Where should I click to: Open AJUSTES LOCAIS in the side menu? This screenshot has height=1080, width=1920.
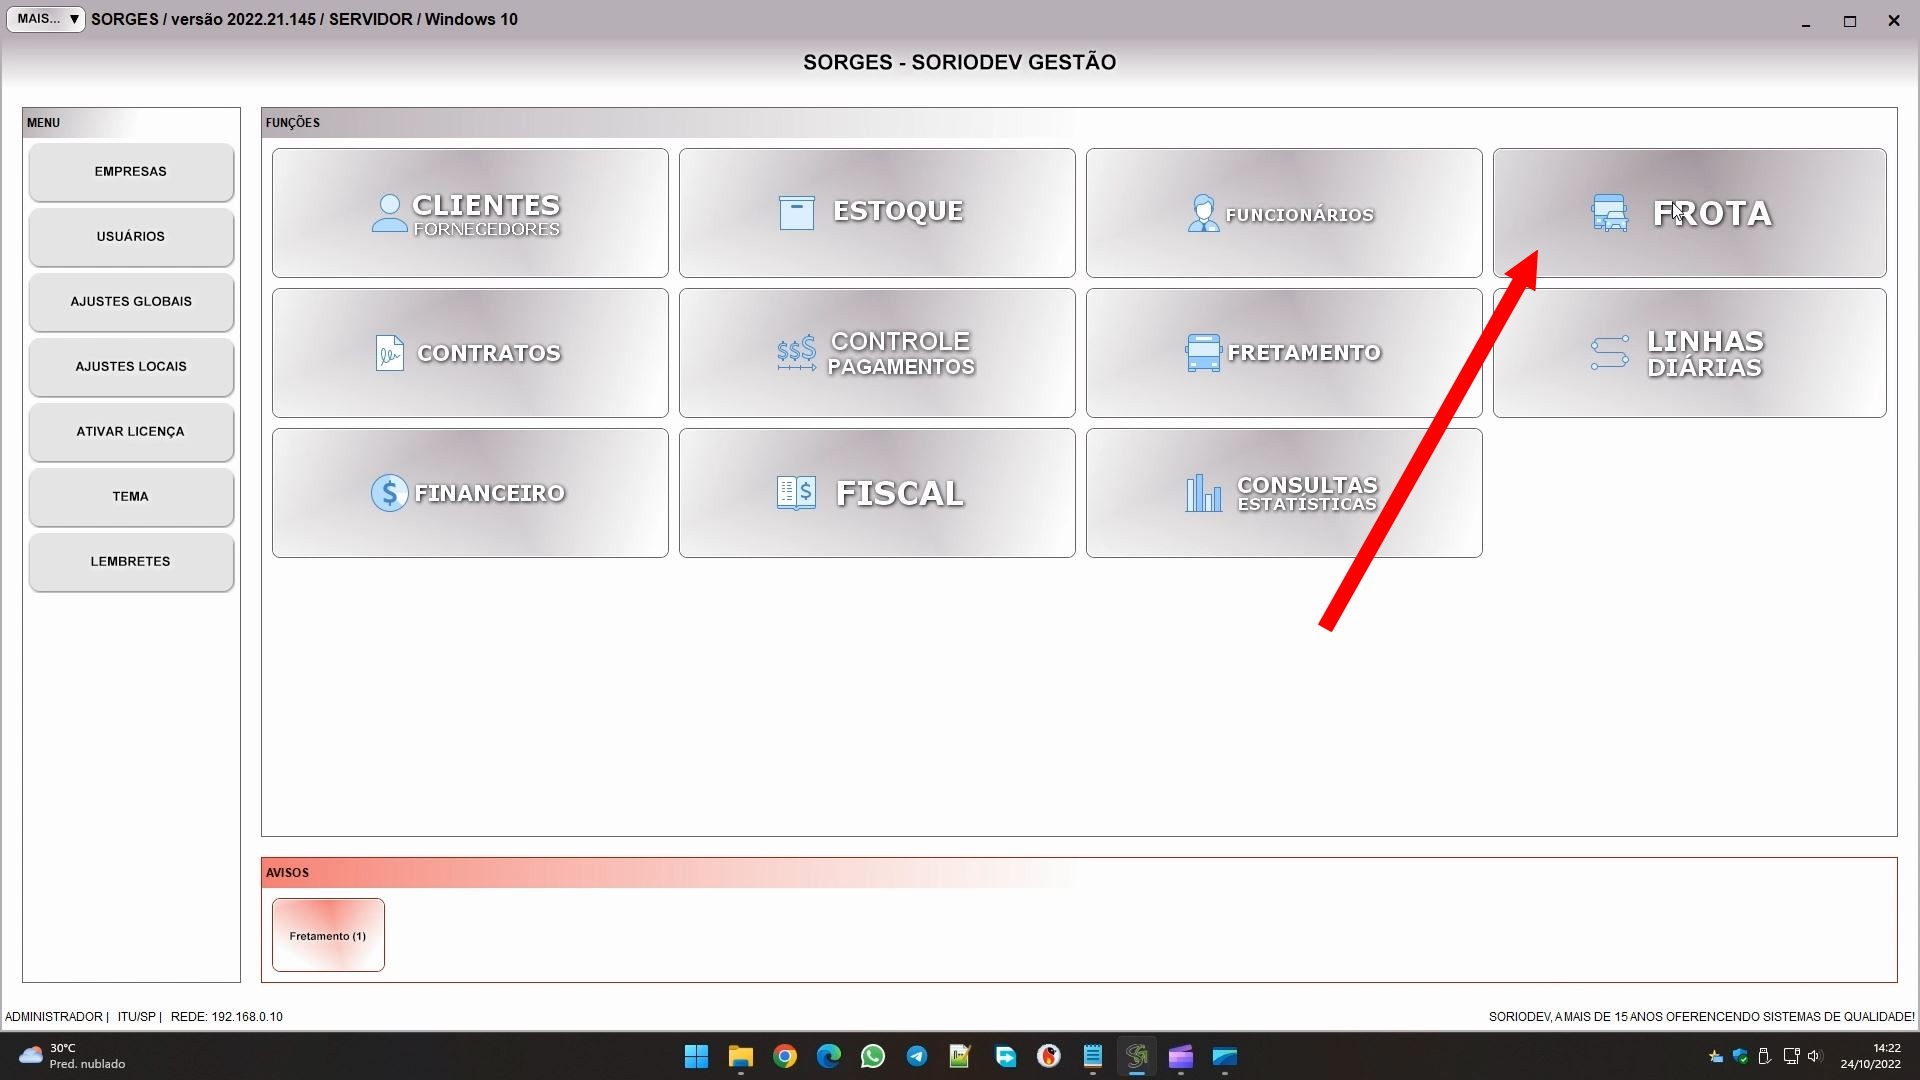(131, 367)
